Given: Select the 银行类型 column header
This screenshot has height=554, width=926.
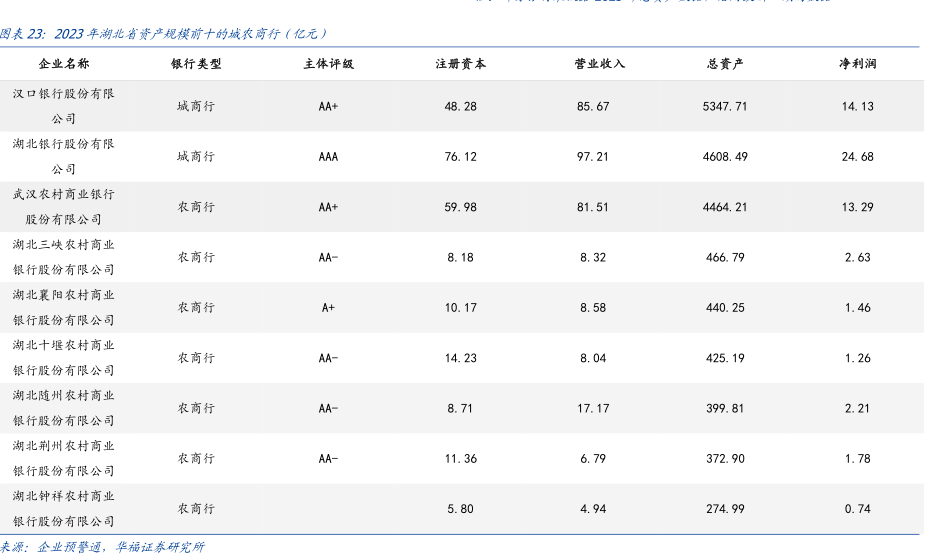Looking at the screenshot, I should click(196, 64).
